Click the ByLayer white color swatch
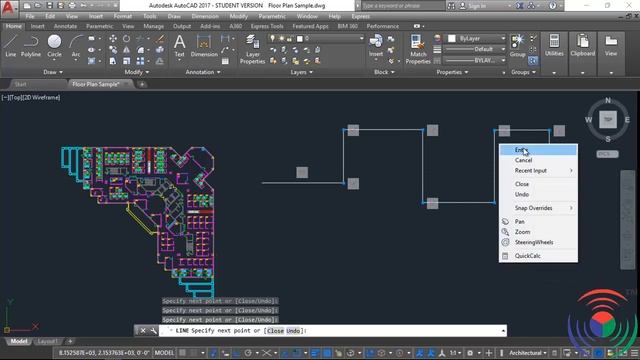 452,38
